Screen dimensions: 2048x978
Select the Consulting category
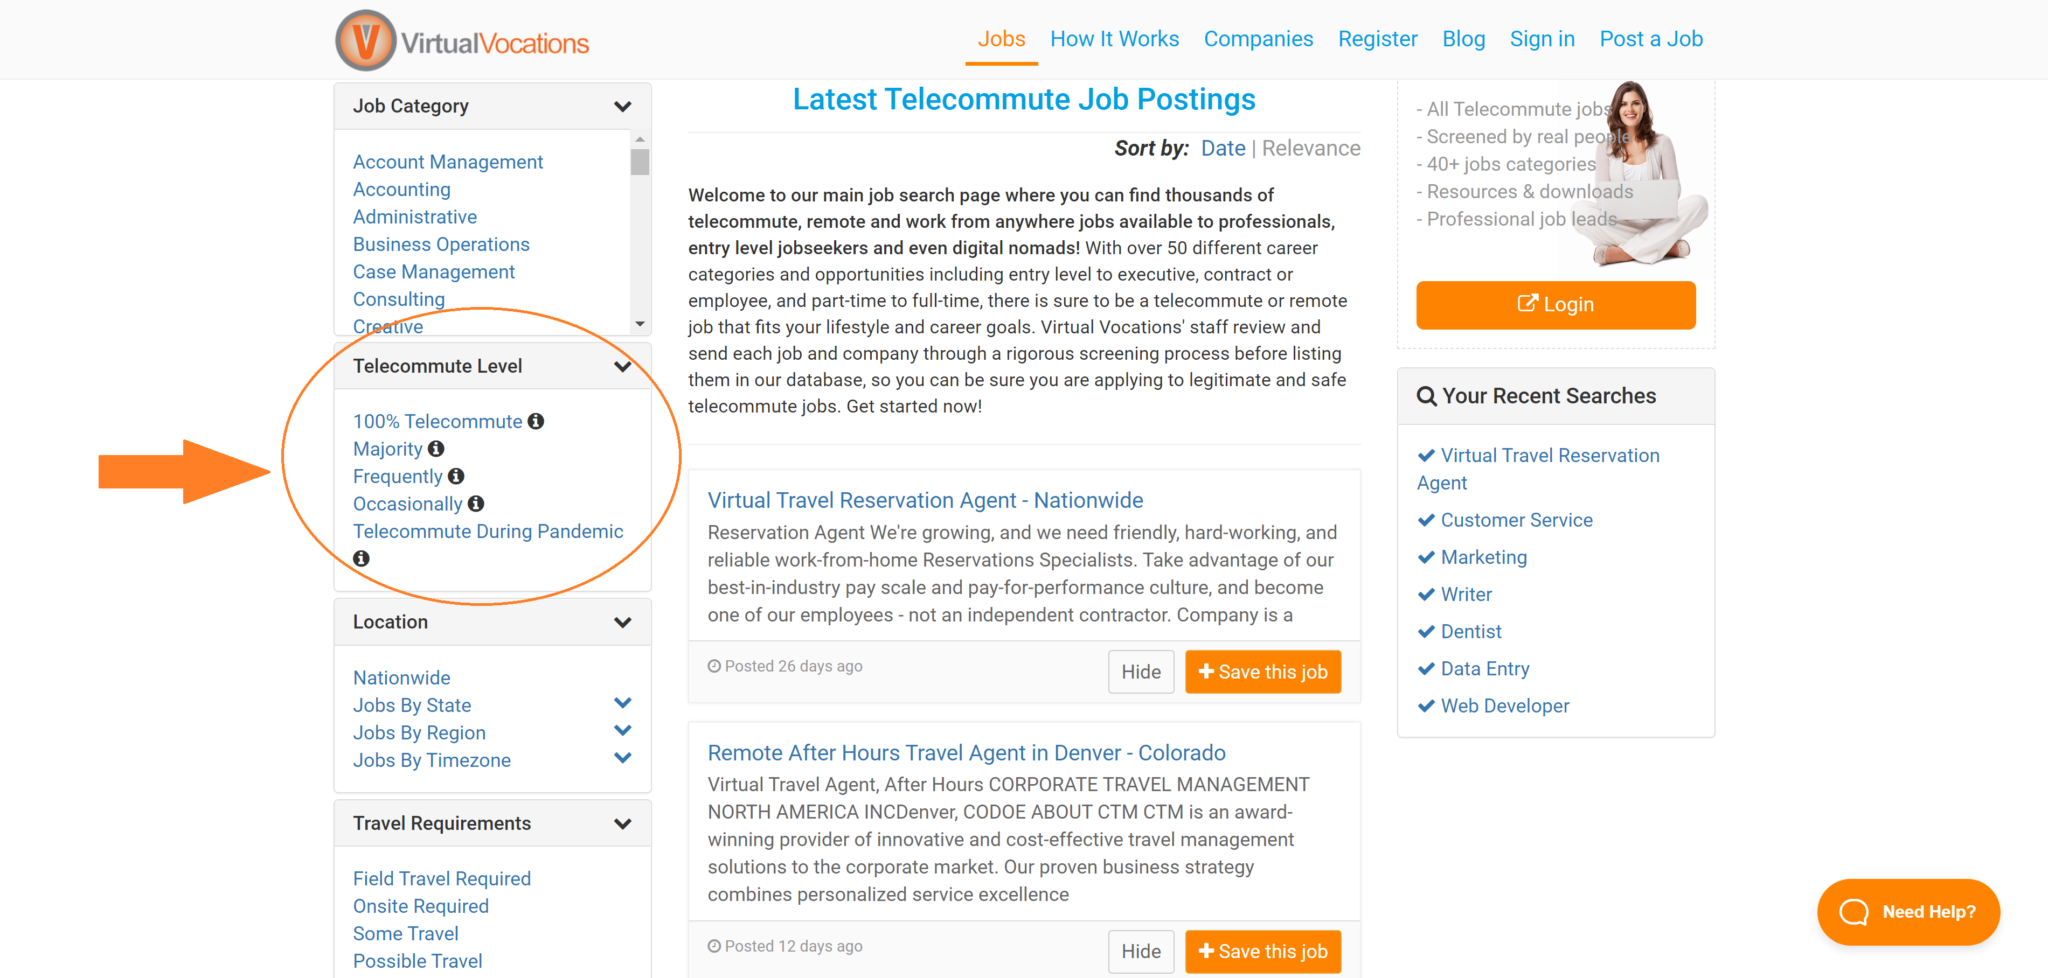click(x=399, y=299)
